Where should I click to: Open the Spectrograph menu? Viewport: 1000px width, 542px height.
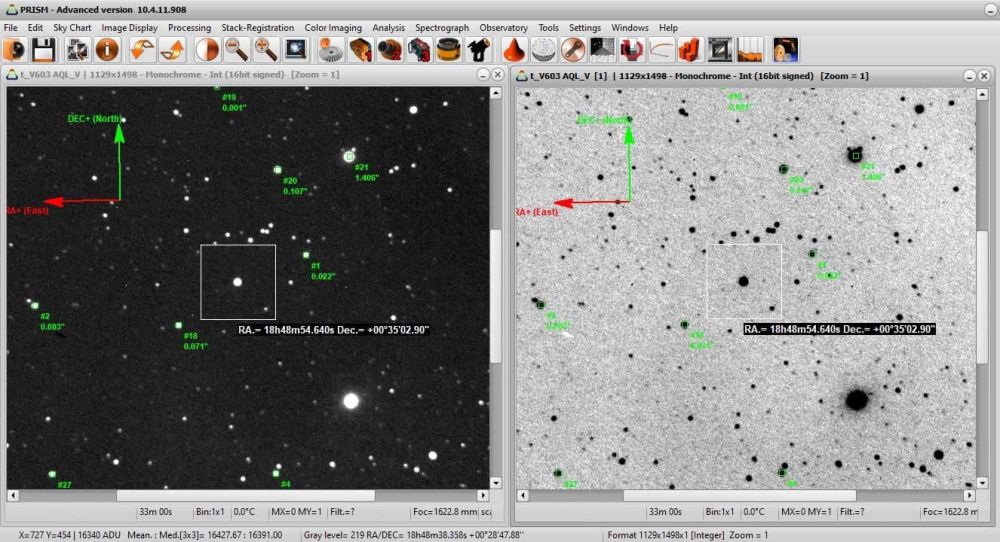(x=442, y=28)
